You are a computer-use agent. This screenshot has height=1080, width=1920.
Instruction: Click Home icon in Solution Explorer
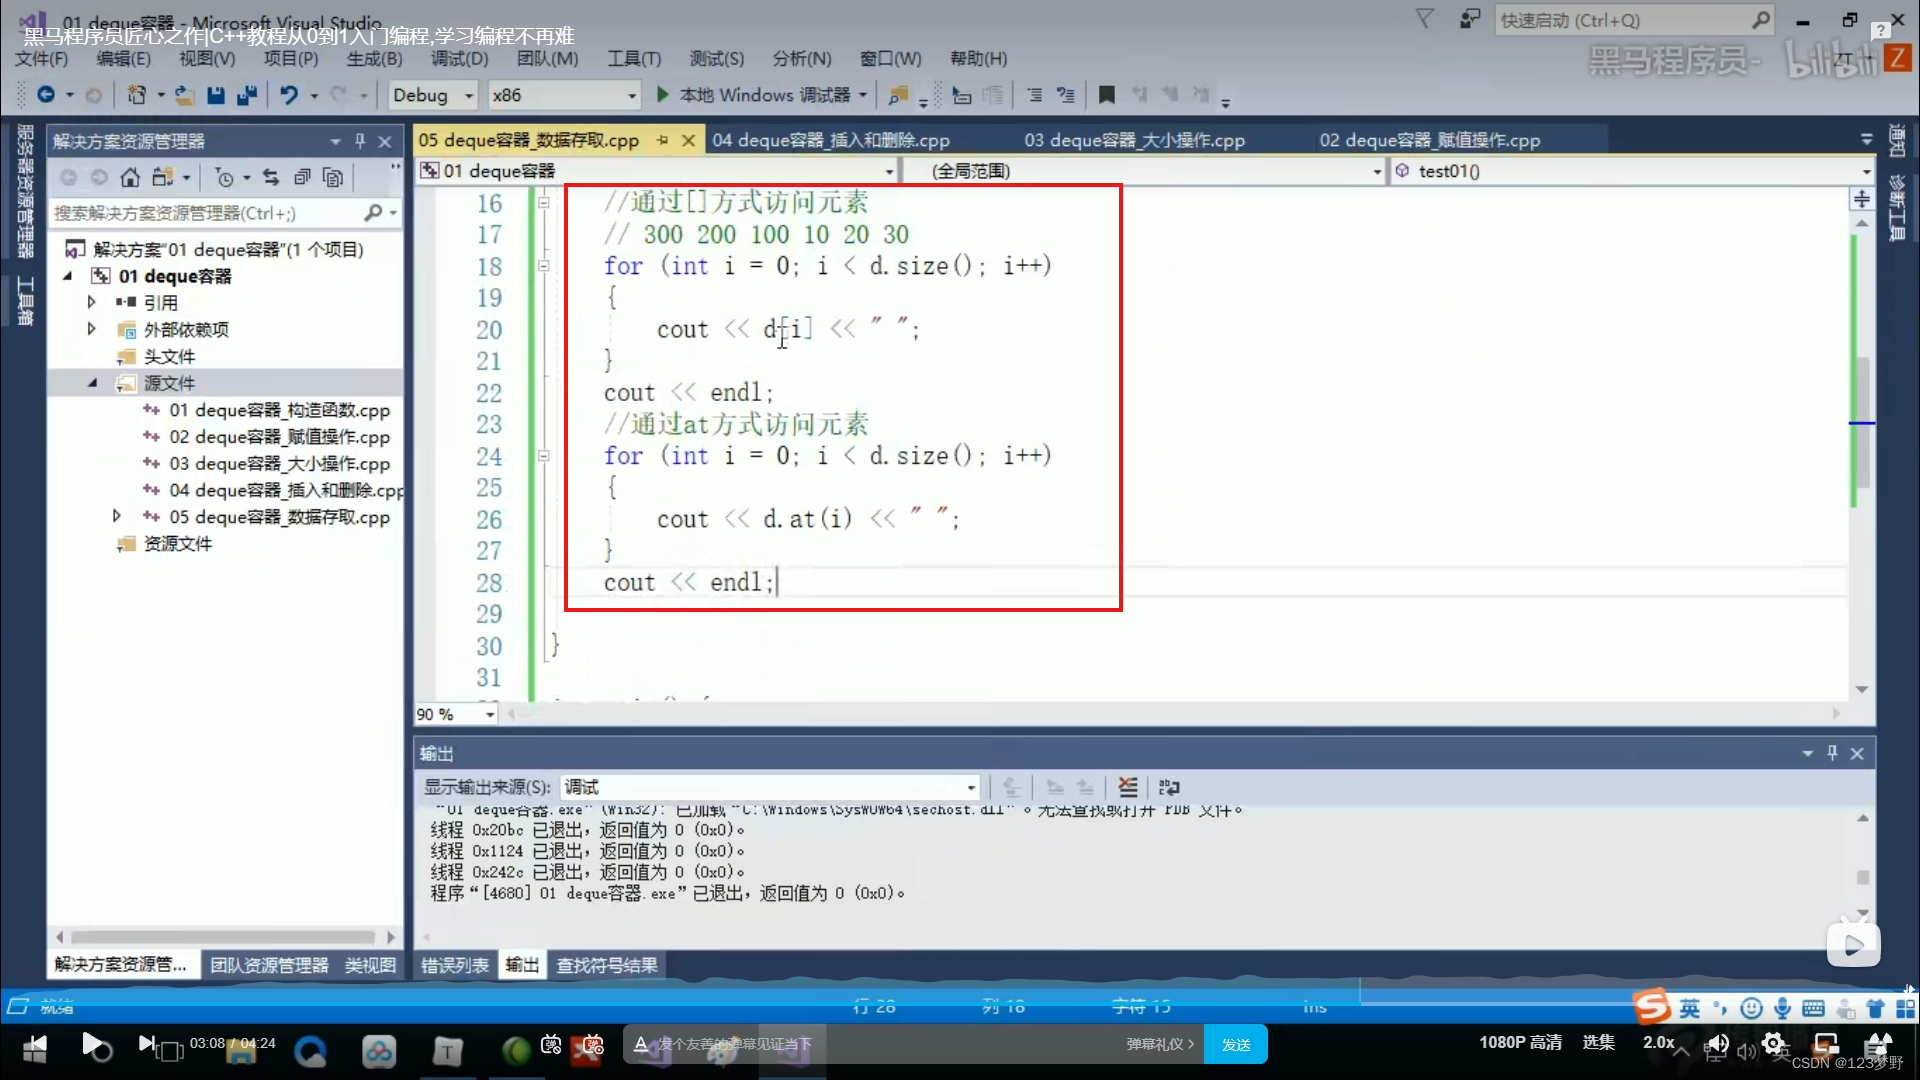(130, 178)
